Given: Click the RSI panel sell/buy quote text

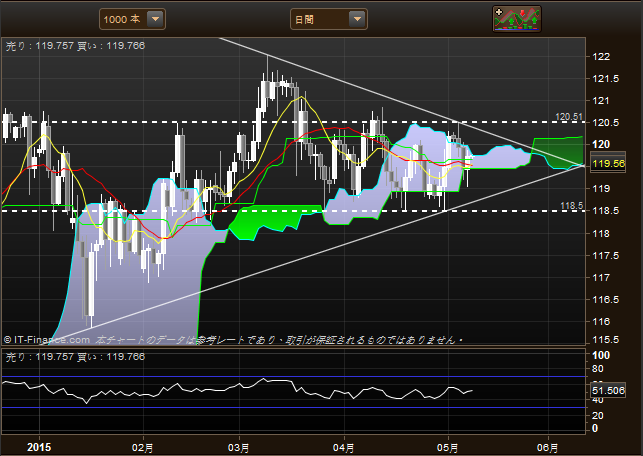Looking at the screenshot, I should tap(75, 357).
